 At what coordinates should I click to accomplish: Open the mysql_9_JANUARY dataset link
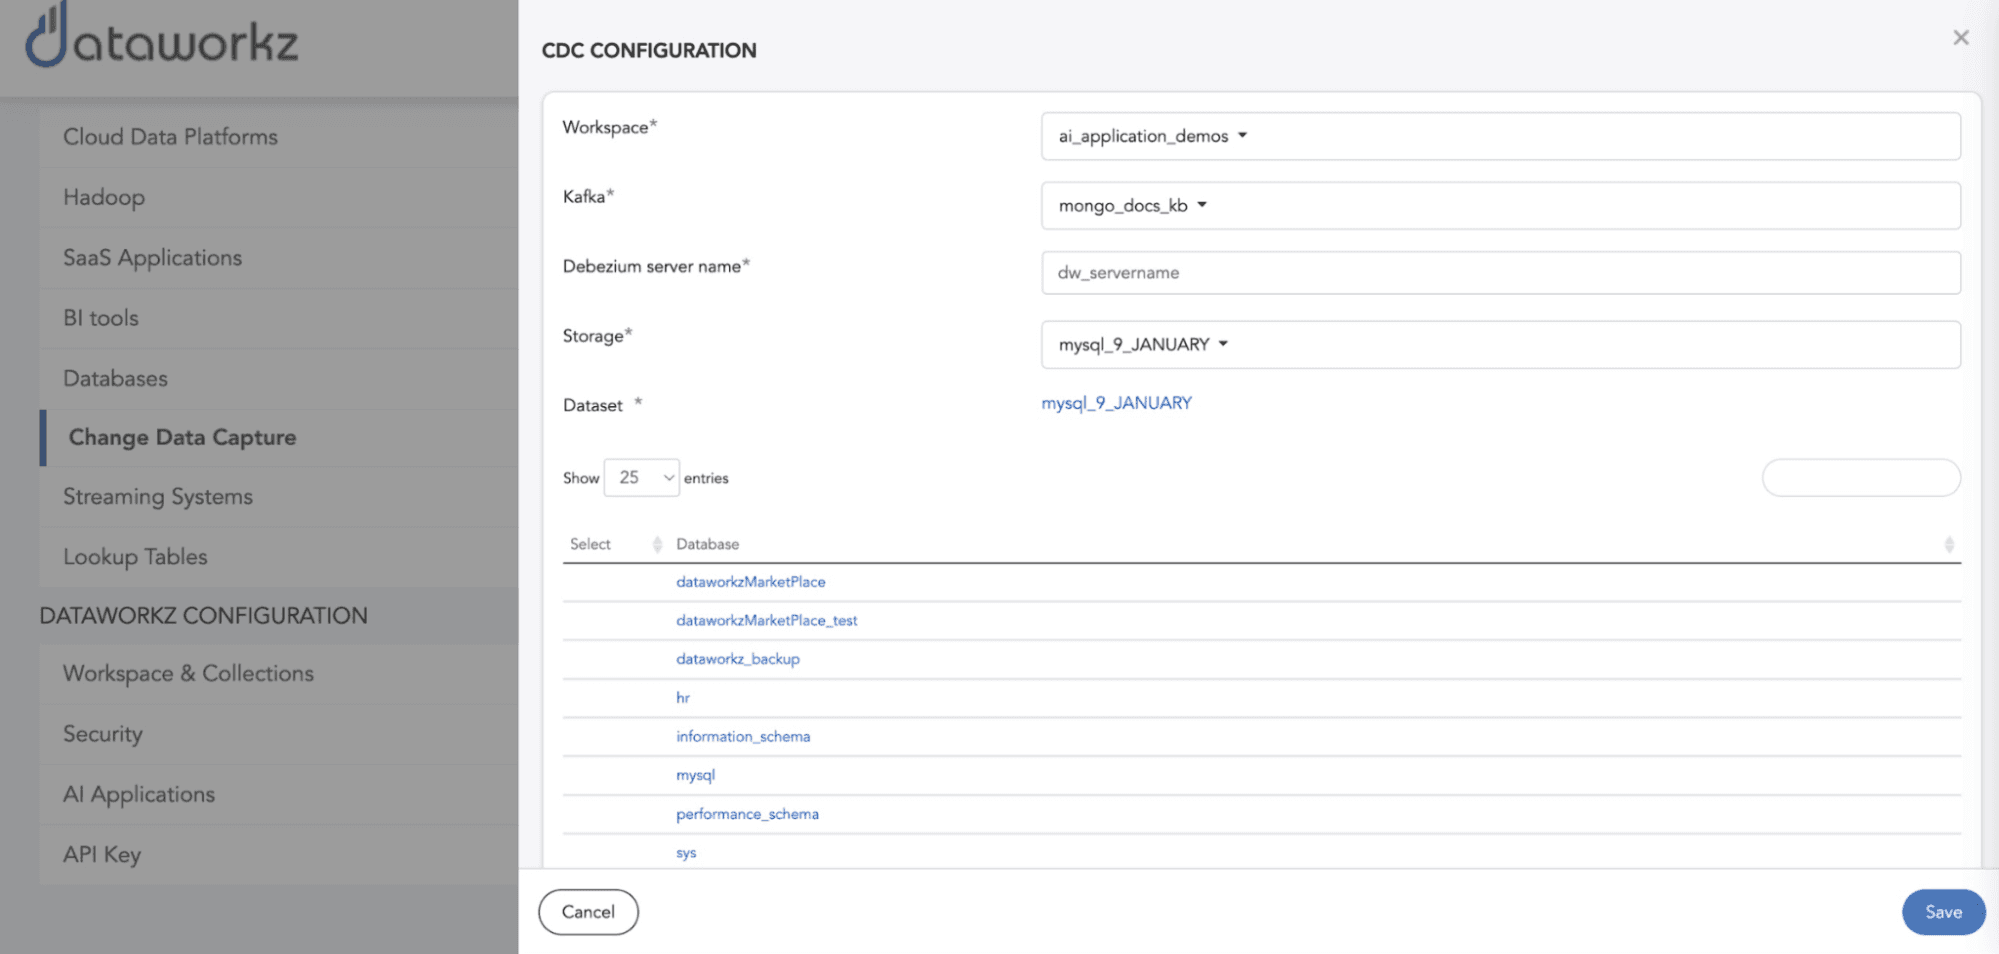coord(1116,403)
